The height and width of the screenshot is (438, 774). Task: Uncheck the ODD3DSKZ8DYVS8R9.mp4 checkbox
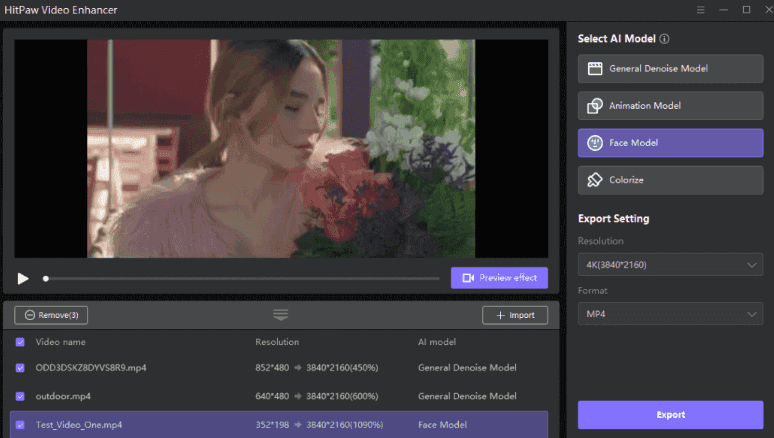21,368
